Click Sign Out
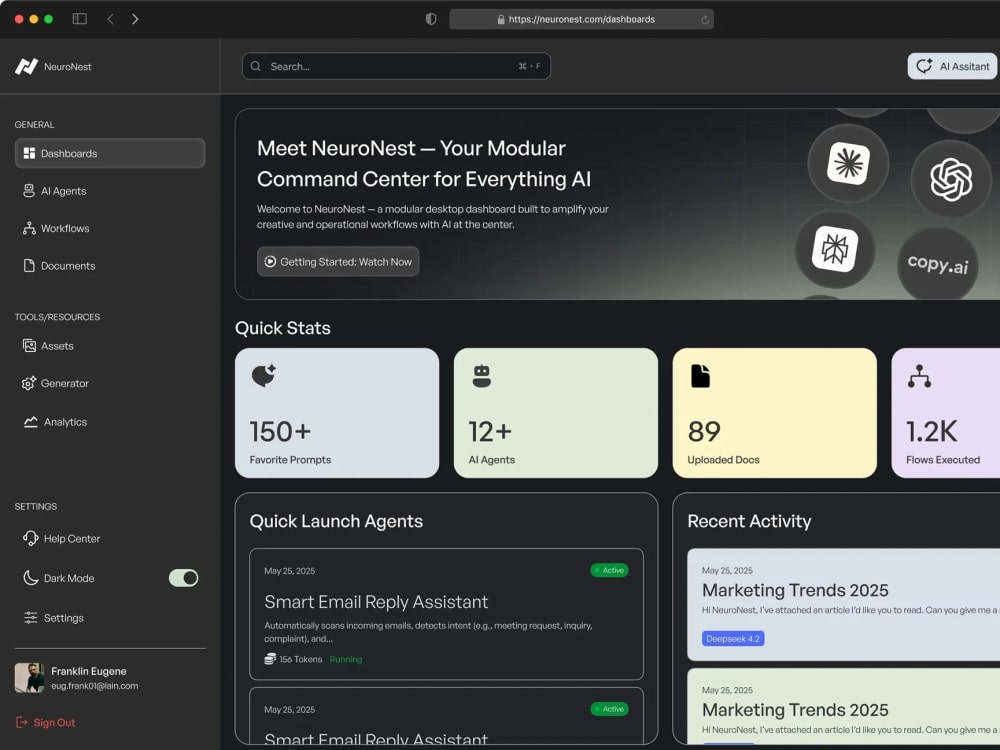The width and height of the screenshot is (1000, 750). [x=54, y=723]
